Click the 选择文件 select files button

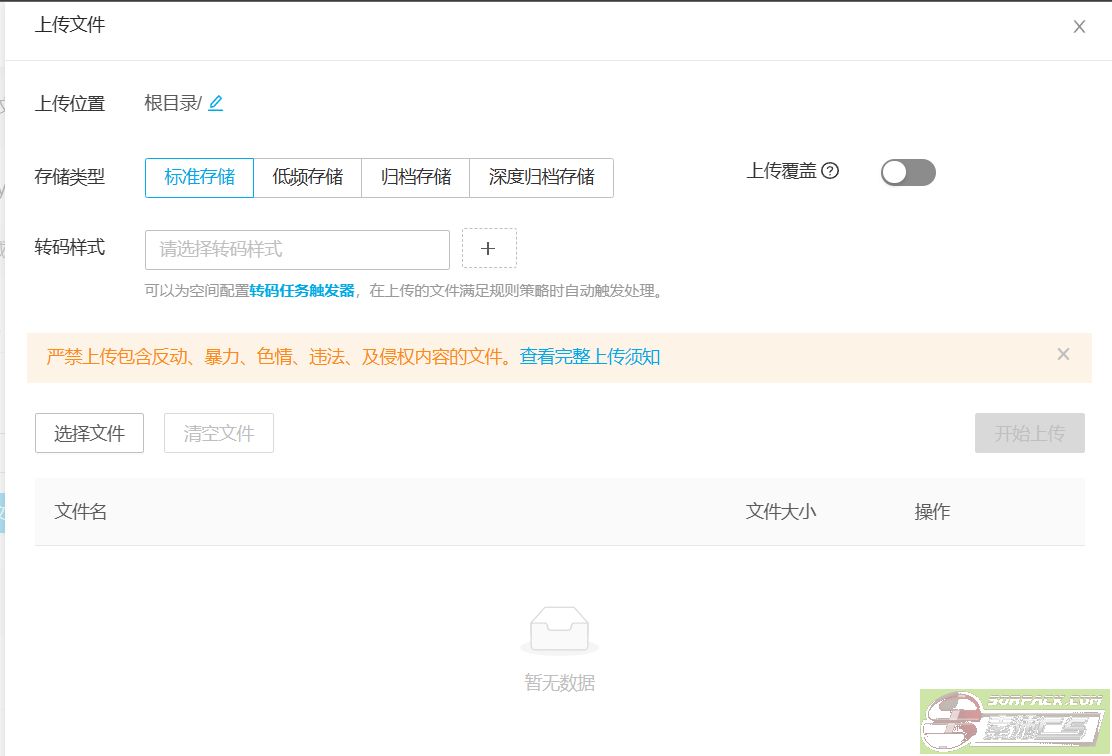89,432
